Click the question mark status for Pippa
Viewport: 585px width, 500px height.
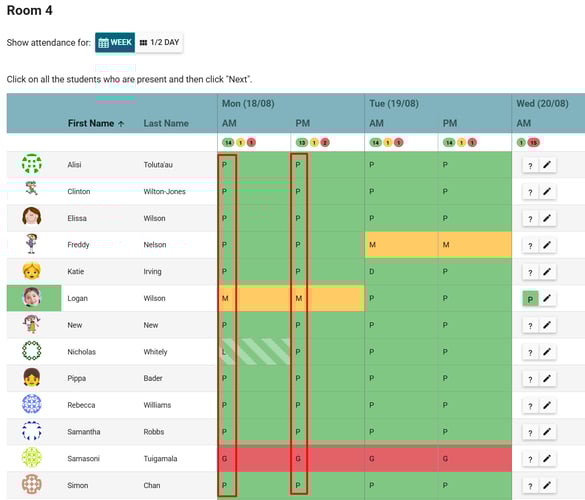point(530,379)
